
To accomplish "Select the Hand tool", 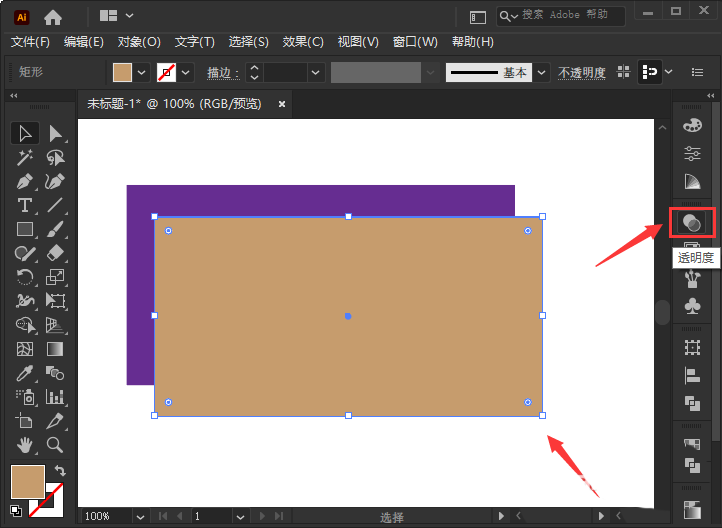I will click(25, 445).
